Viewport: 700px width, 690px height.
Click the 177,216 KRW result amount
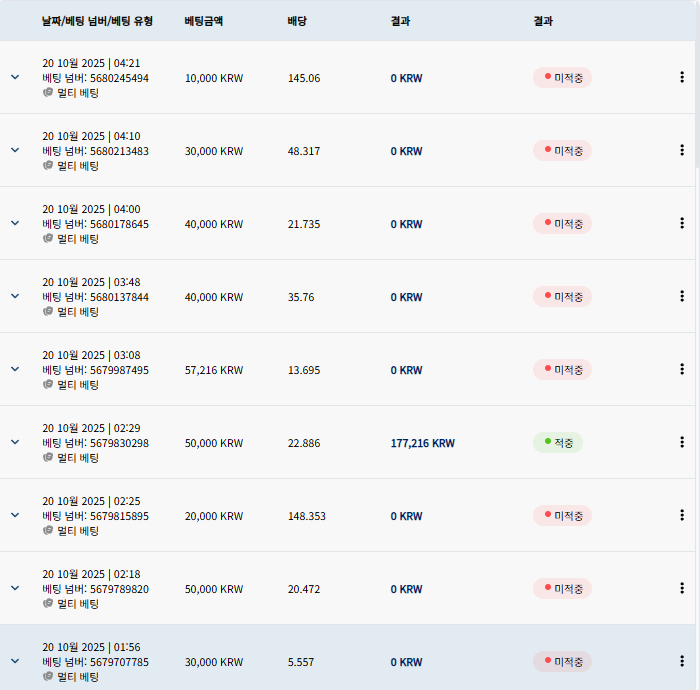[x=422, y=442]
